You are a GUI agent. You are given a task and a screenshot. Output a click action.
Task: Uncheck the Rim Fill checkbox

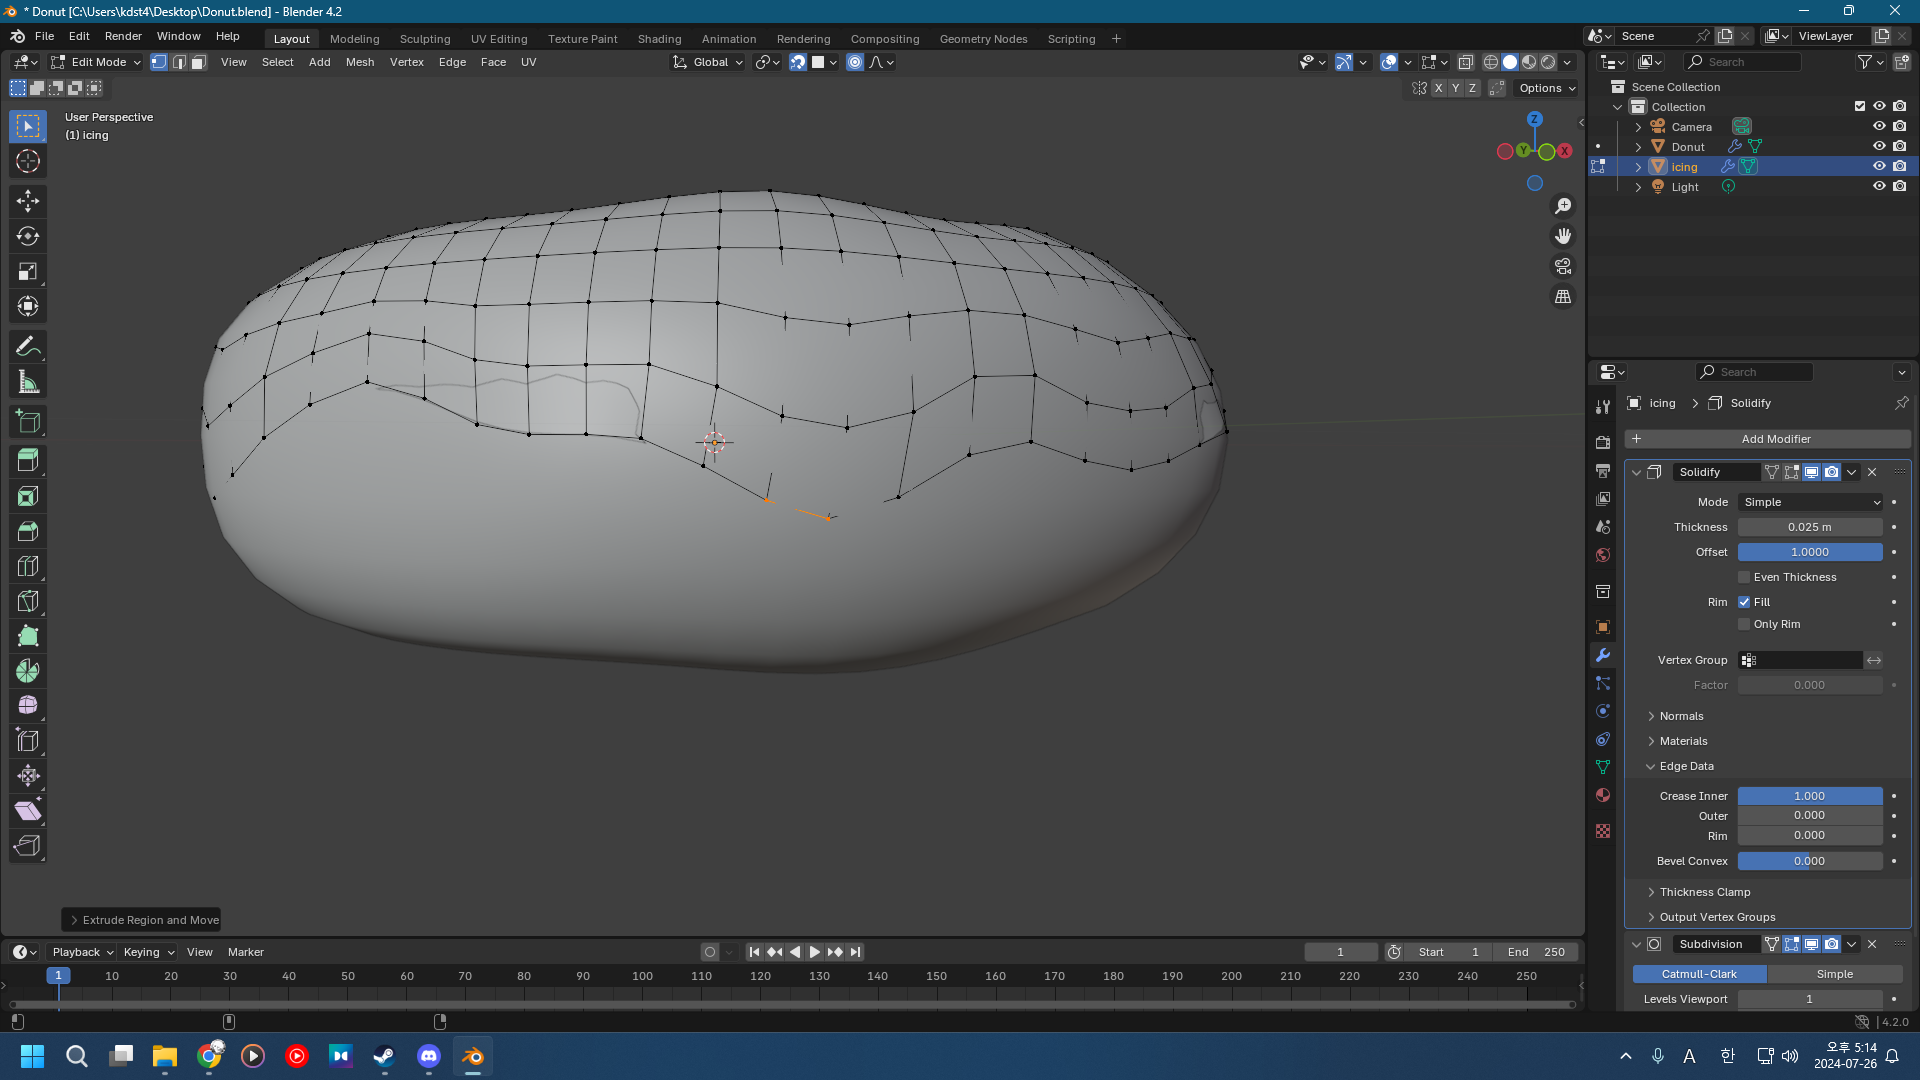(x=1744, y=602)
